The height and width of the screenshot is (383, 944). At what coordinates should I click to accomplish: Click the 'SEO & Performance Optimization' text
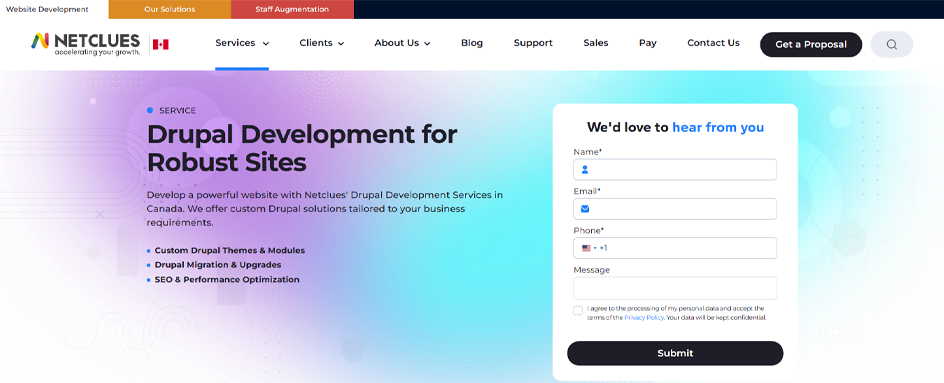[227, 279]
